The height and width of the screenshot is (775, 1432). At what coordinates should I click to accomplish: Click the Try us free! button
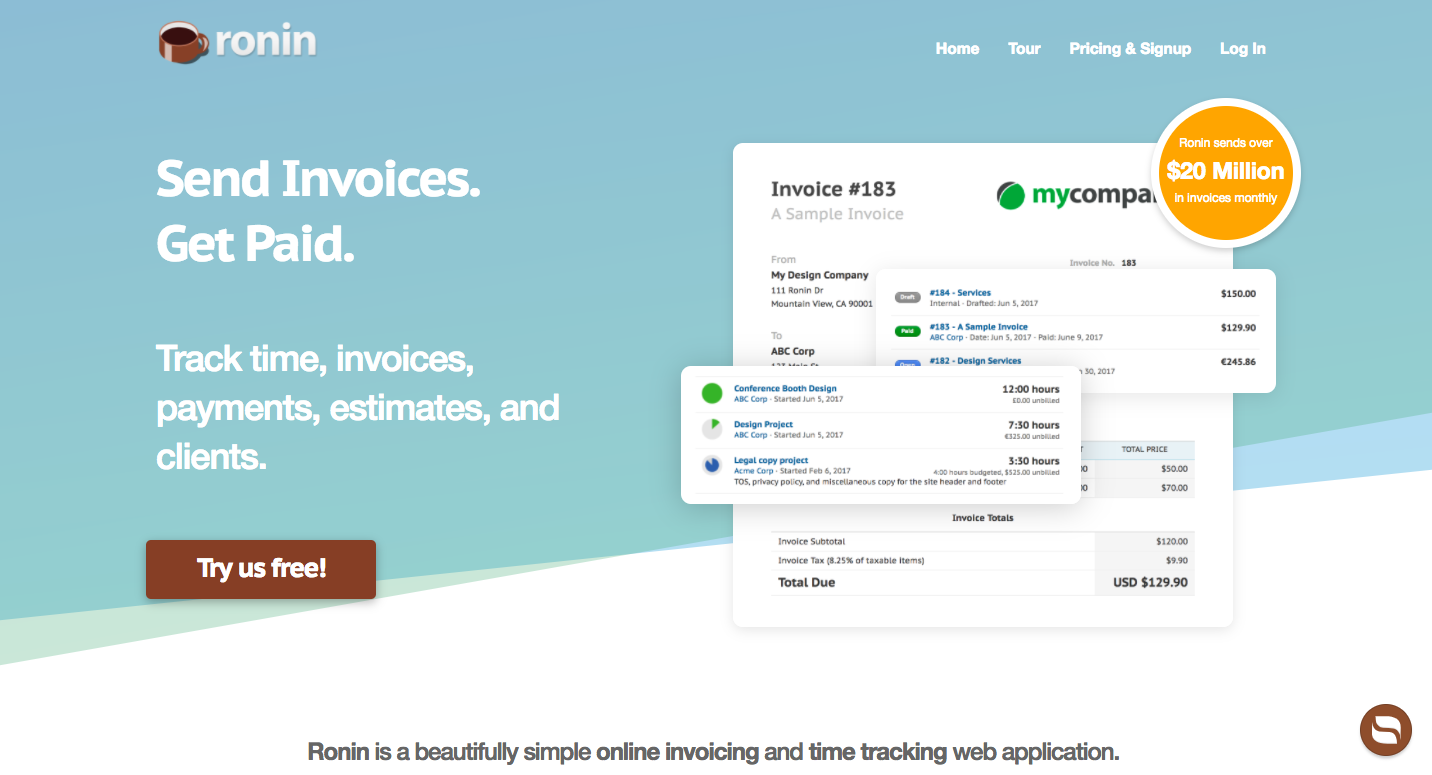coord(261,569)
